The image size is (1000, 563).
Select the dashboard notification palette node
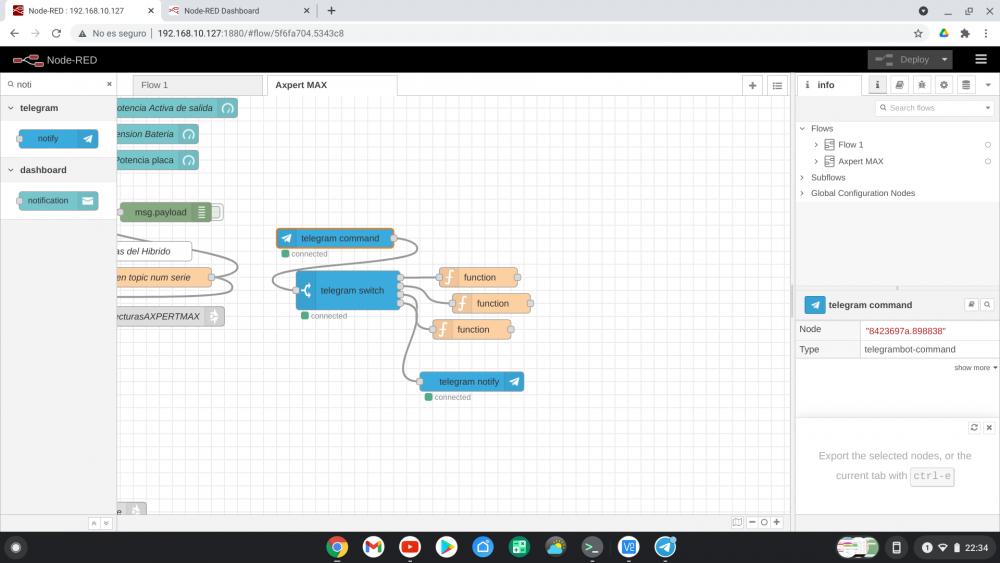(58, 200)
